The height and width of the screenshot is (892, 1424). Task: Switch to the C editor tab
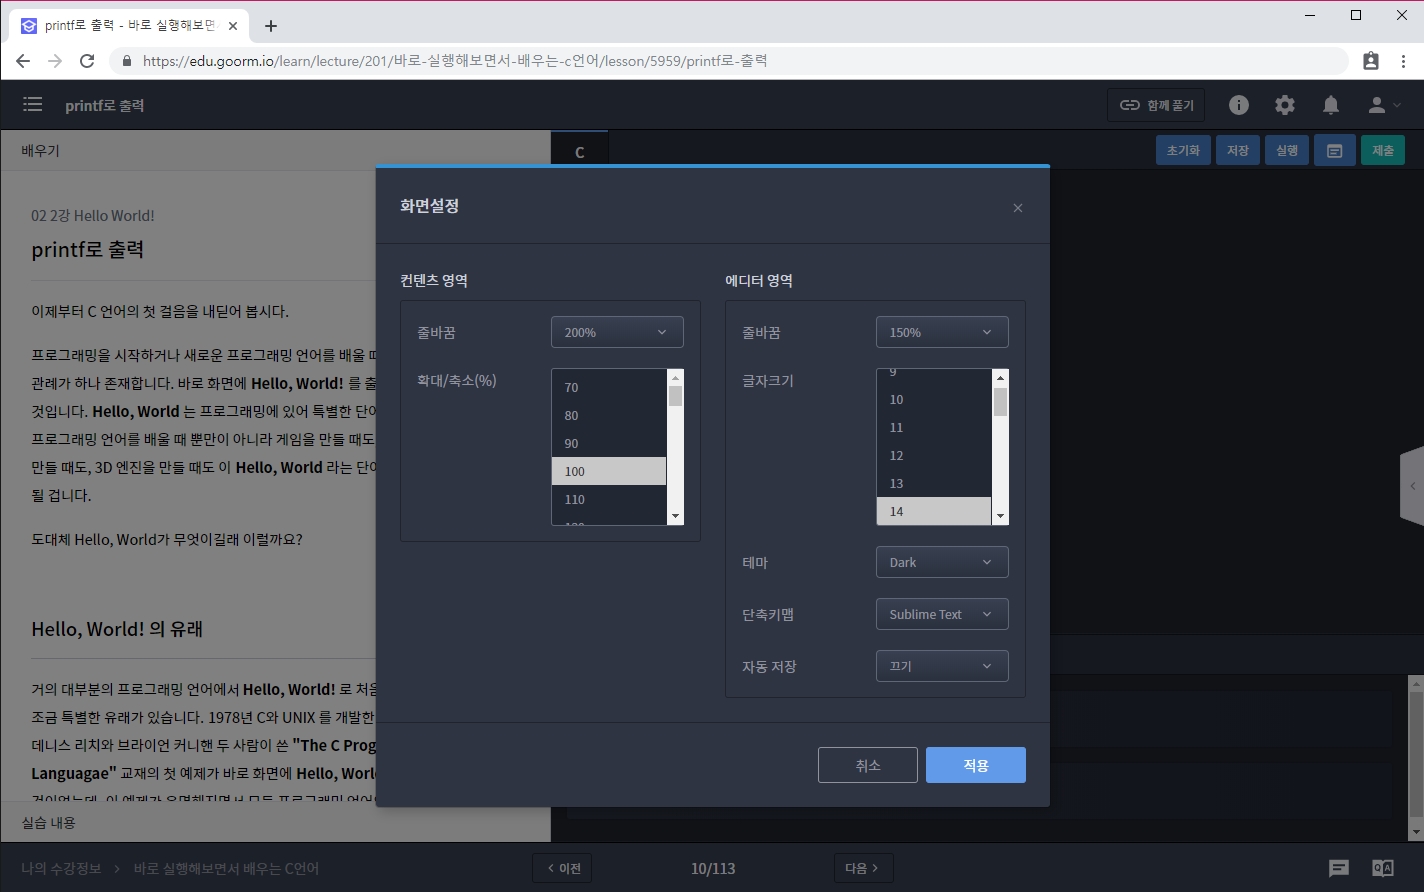(x=579, y=153)
